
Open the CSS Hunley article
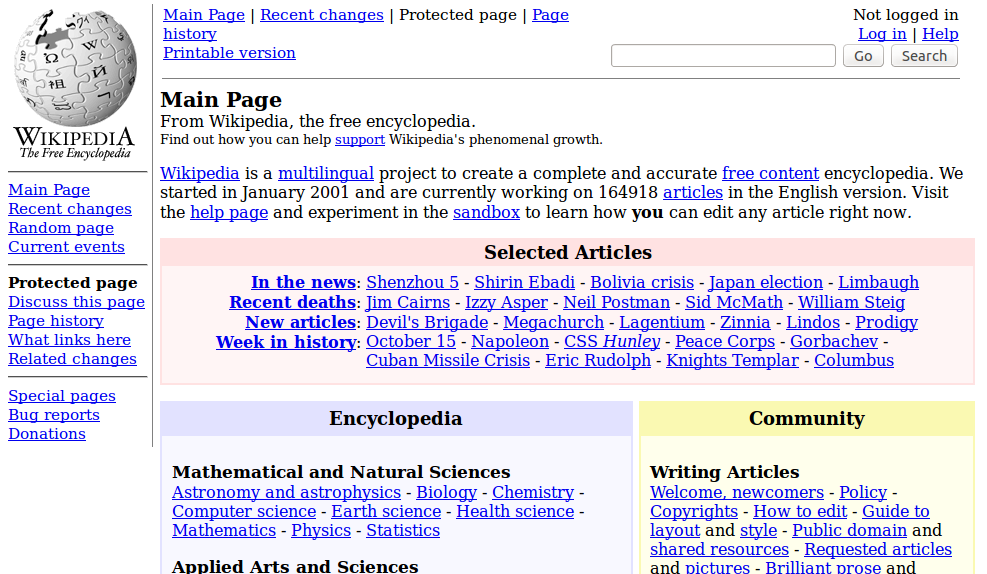(x=612, y=342)
